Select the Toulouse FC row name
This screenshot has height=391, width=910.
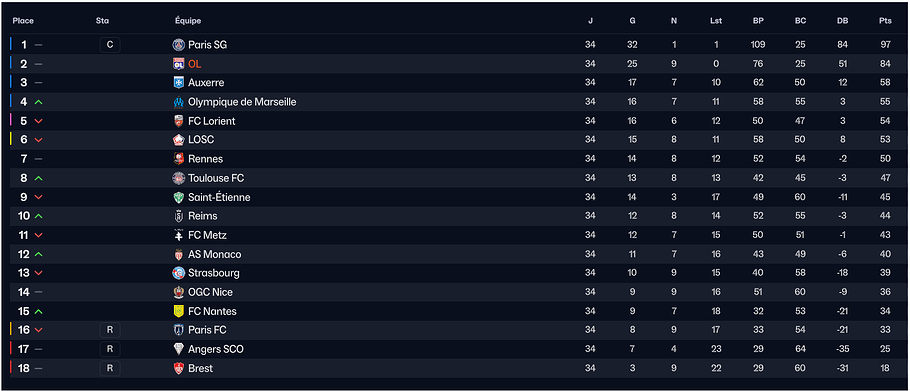coord(216,178)
